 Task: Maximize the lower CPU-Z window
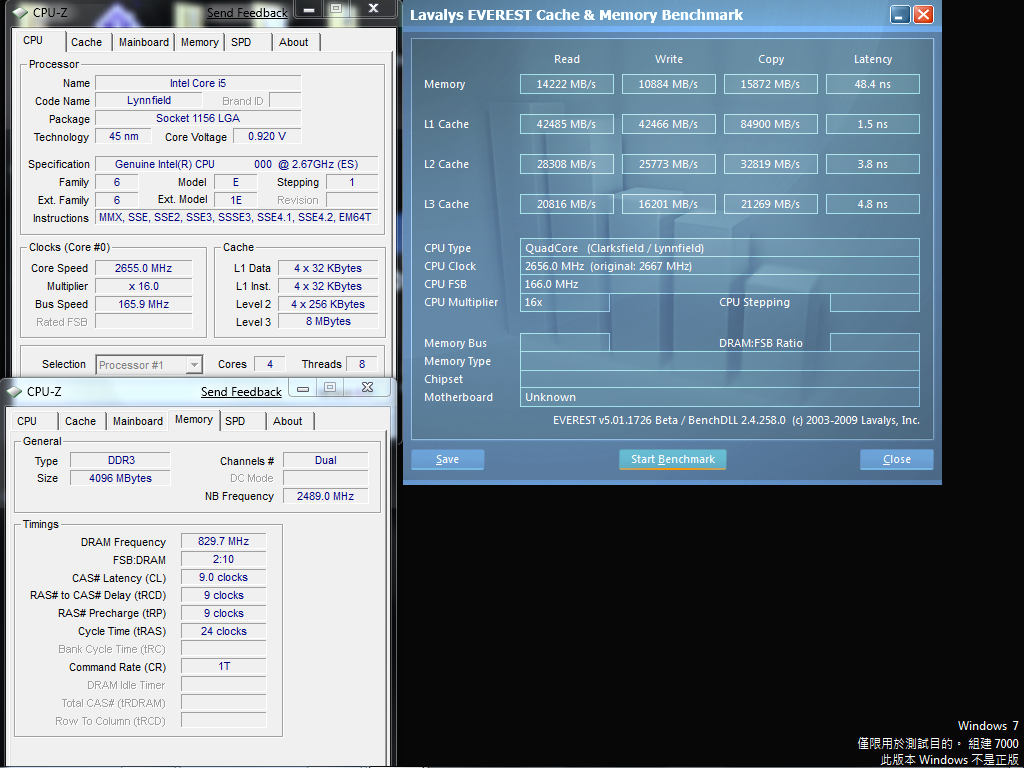click(330, 387)
